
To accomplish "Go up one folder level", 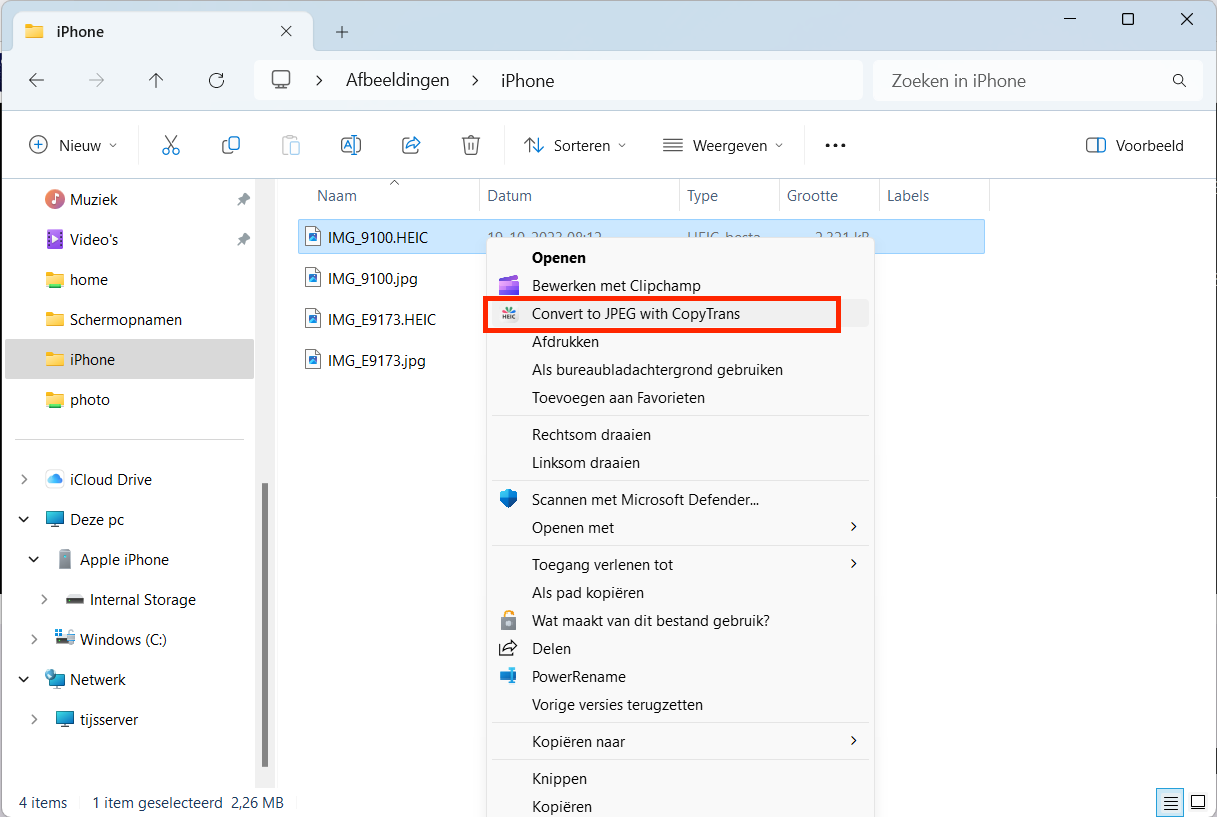I will pyautogui.click(x=156, y=81).
